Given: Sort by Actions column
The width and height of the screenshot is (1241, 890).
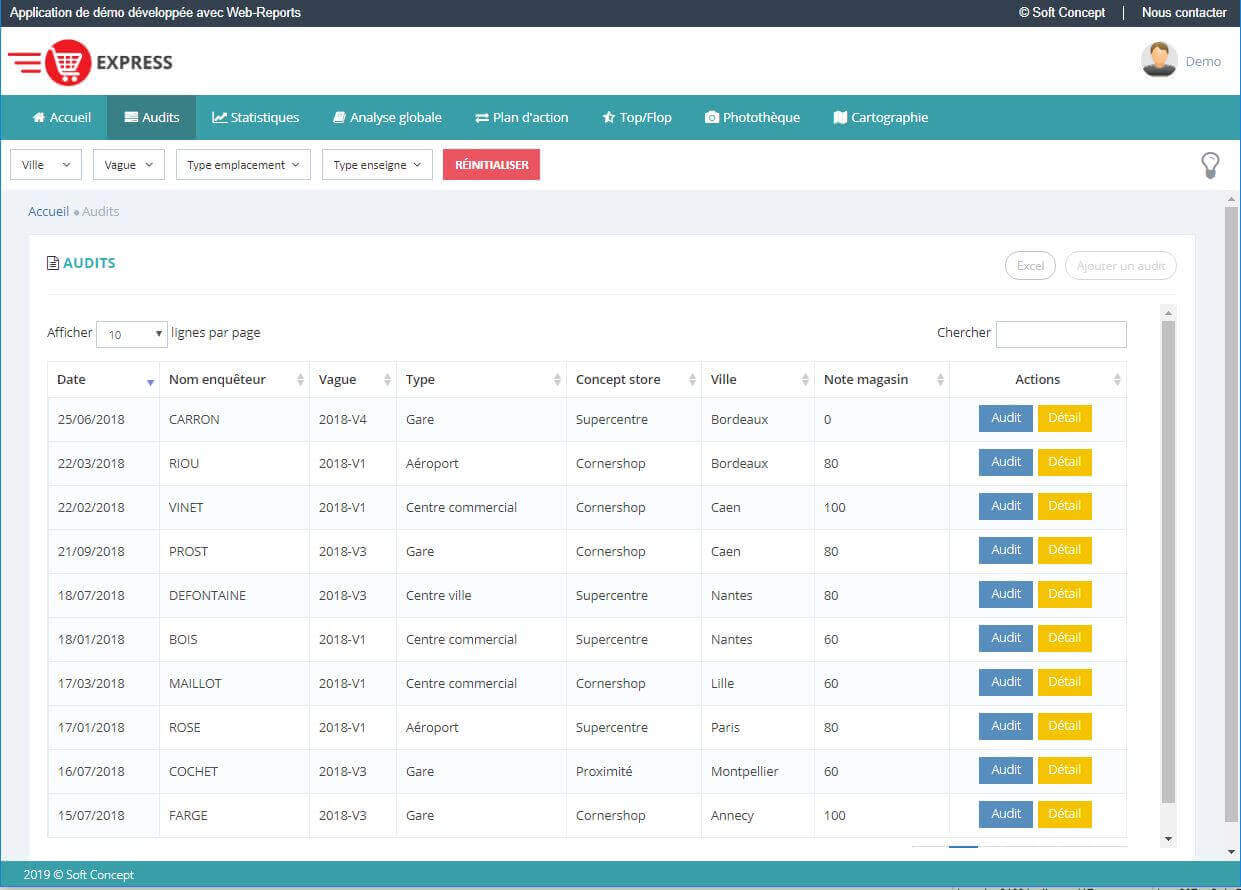Looking at the screenshot, I should pos(1038,380).
